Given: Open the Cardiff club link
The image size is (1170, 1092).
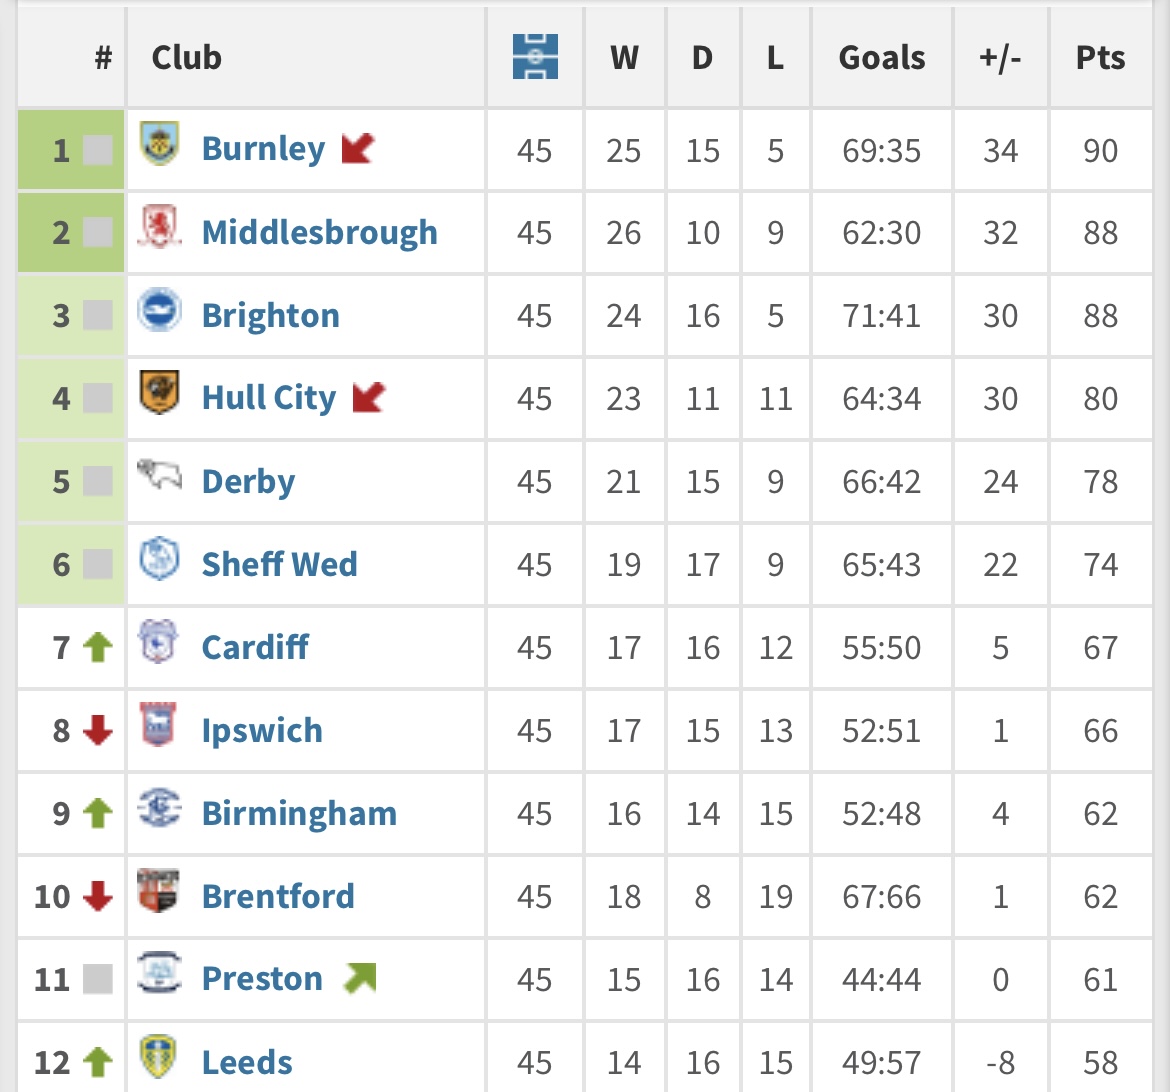Looking at the screenshot, I should [255, 647].
